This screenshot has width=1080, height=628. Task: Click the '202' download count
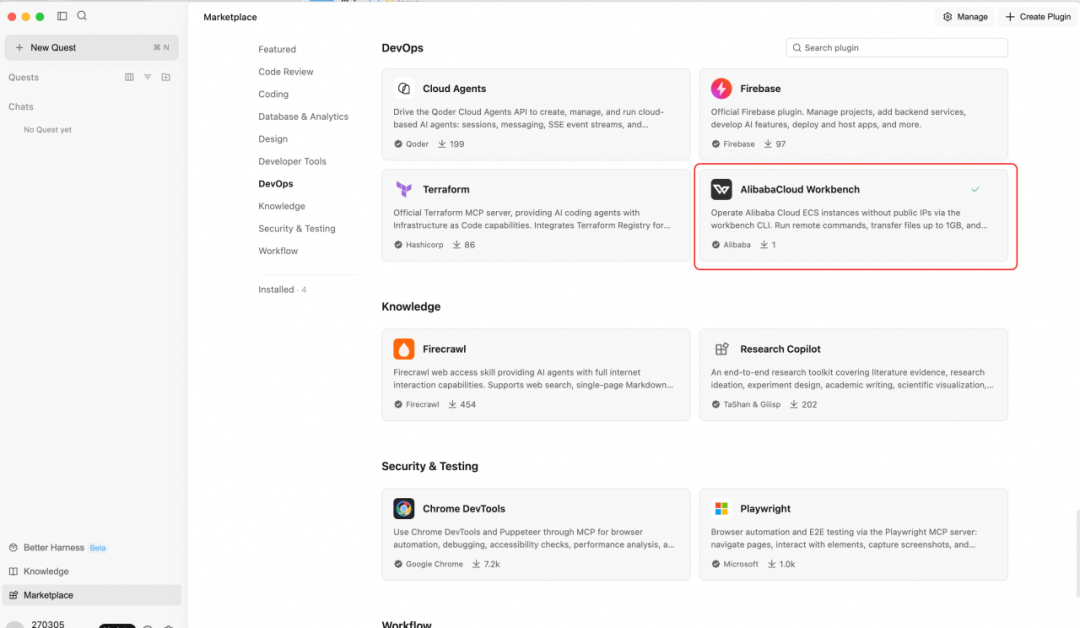pos(809,404)
